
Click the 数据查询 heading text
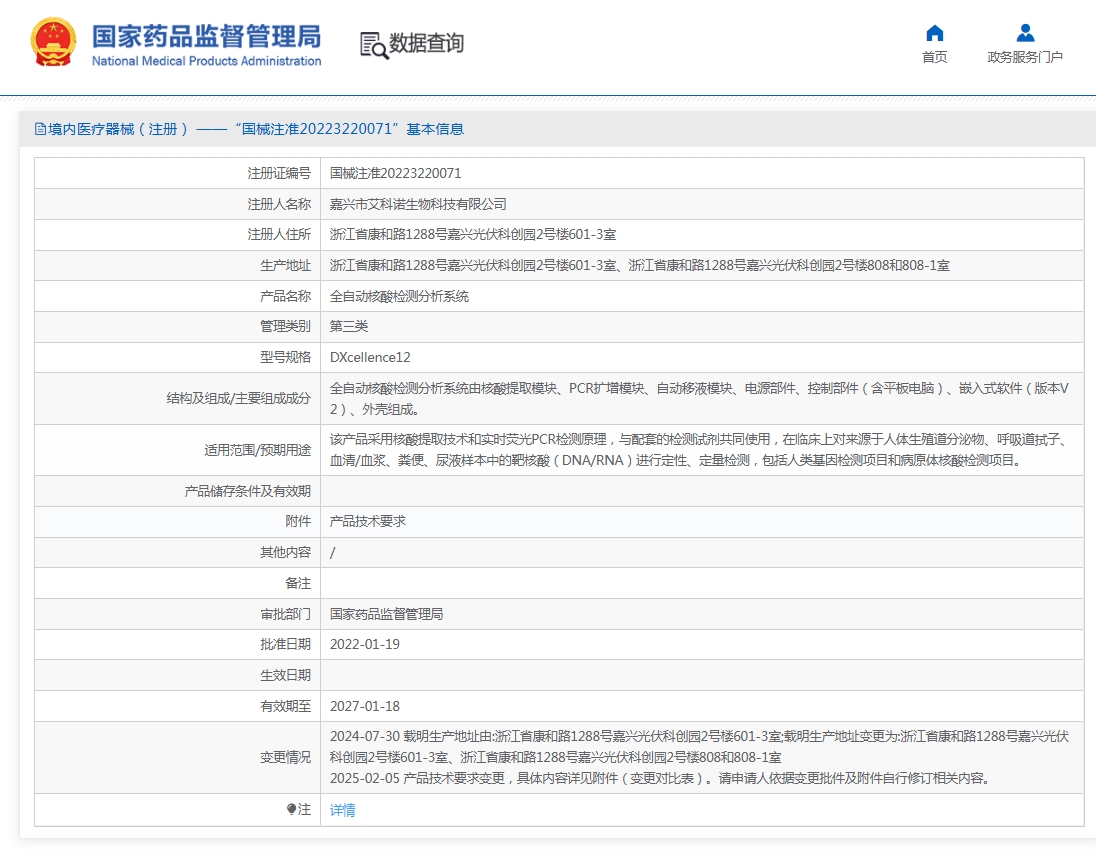426,43
